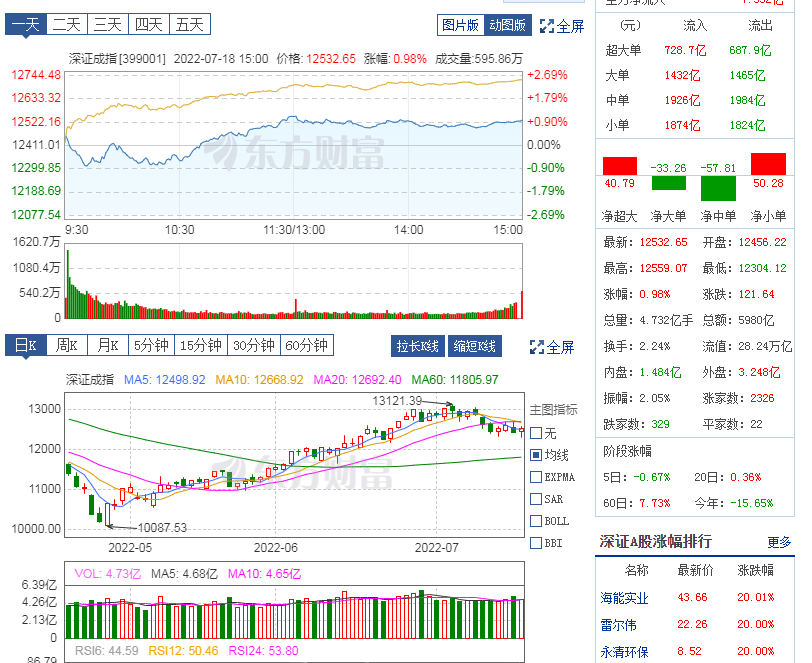The image size is (812, 663).
Task: Open the 永清环保 stock link
Action: click(624, 652)
